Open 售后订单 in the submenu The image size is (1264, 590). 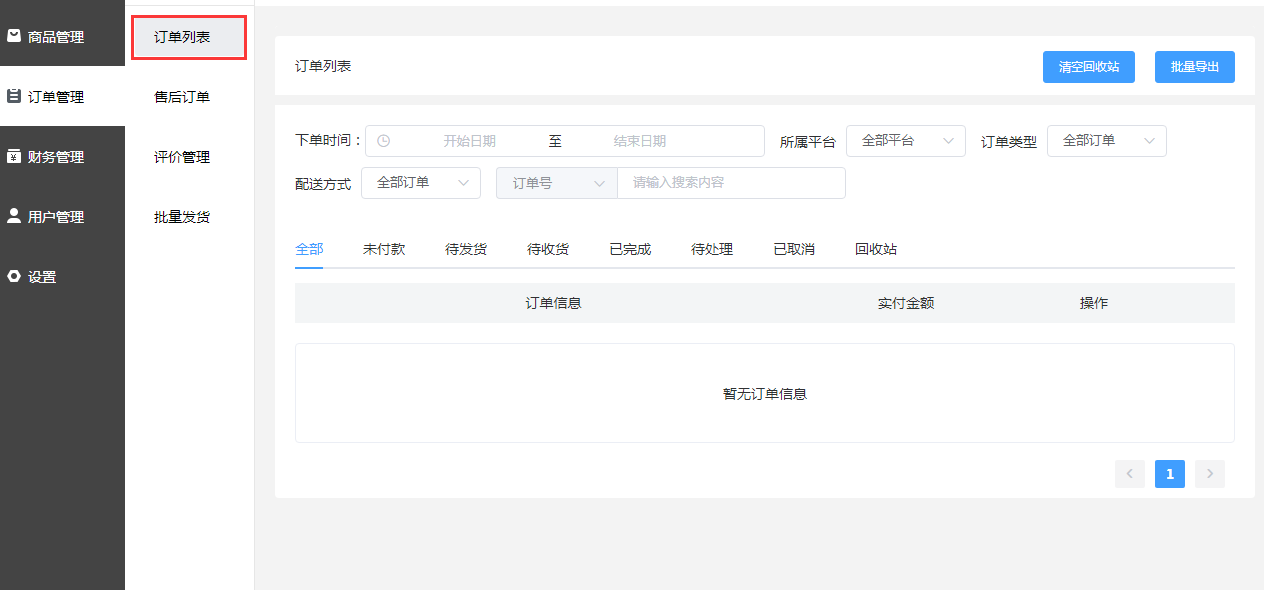tap(182, 97)
